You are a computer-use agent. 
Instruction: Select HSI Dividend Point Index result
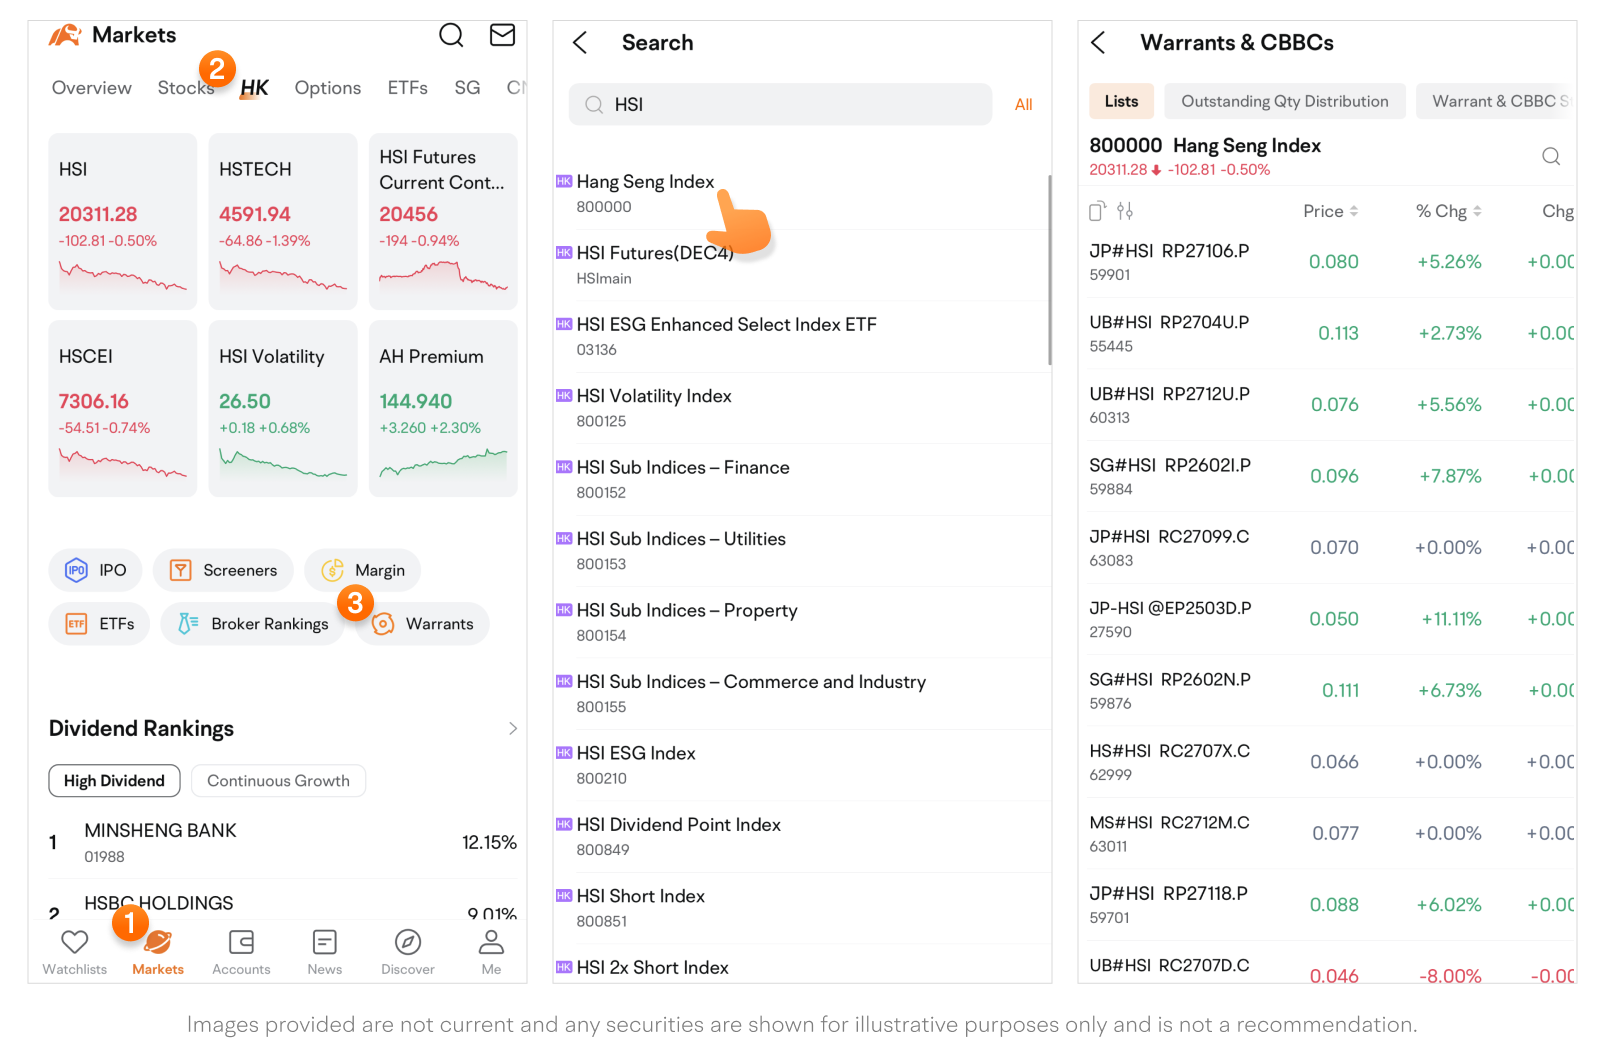coord(800,836)
